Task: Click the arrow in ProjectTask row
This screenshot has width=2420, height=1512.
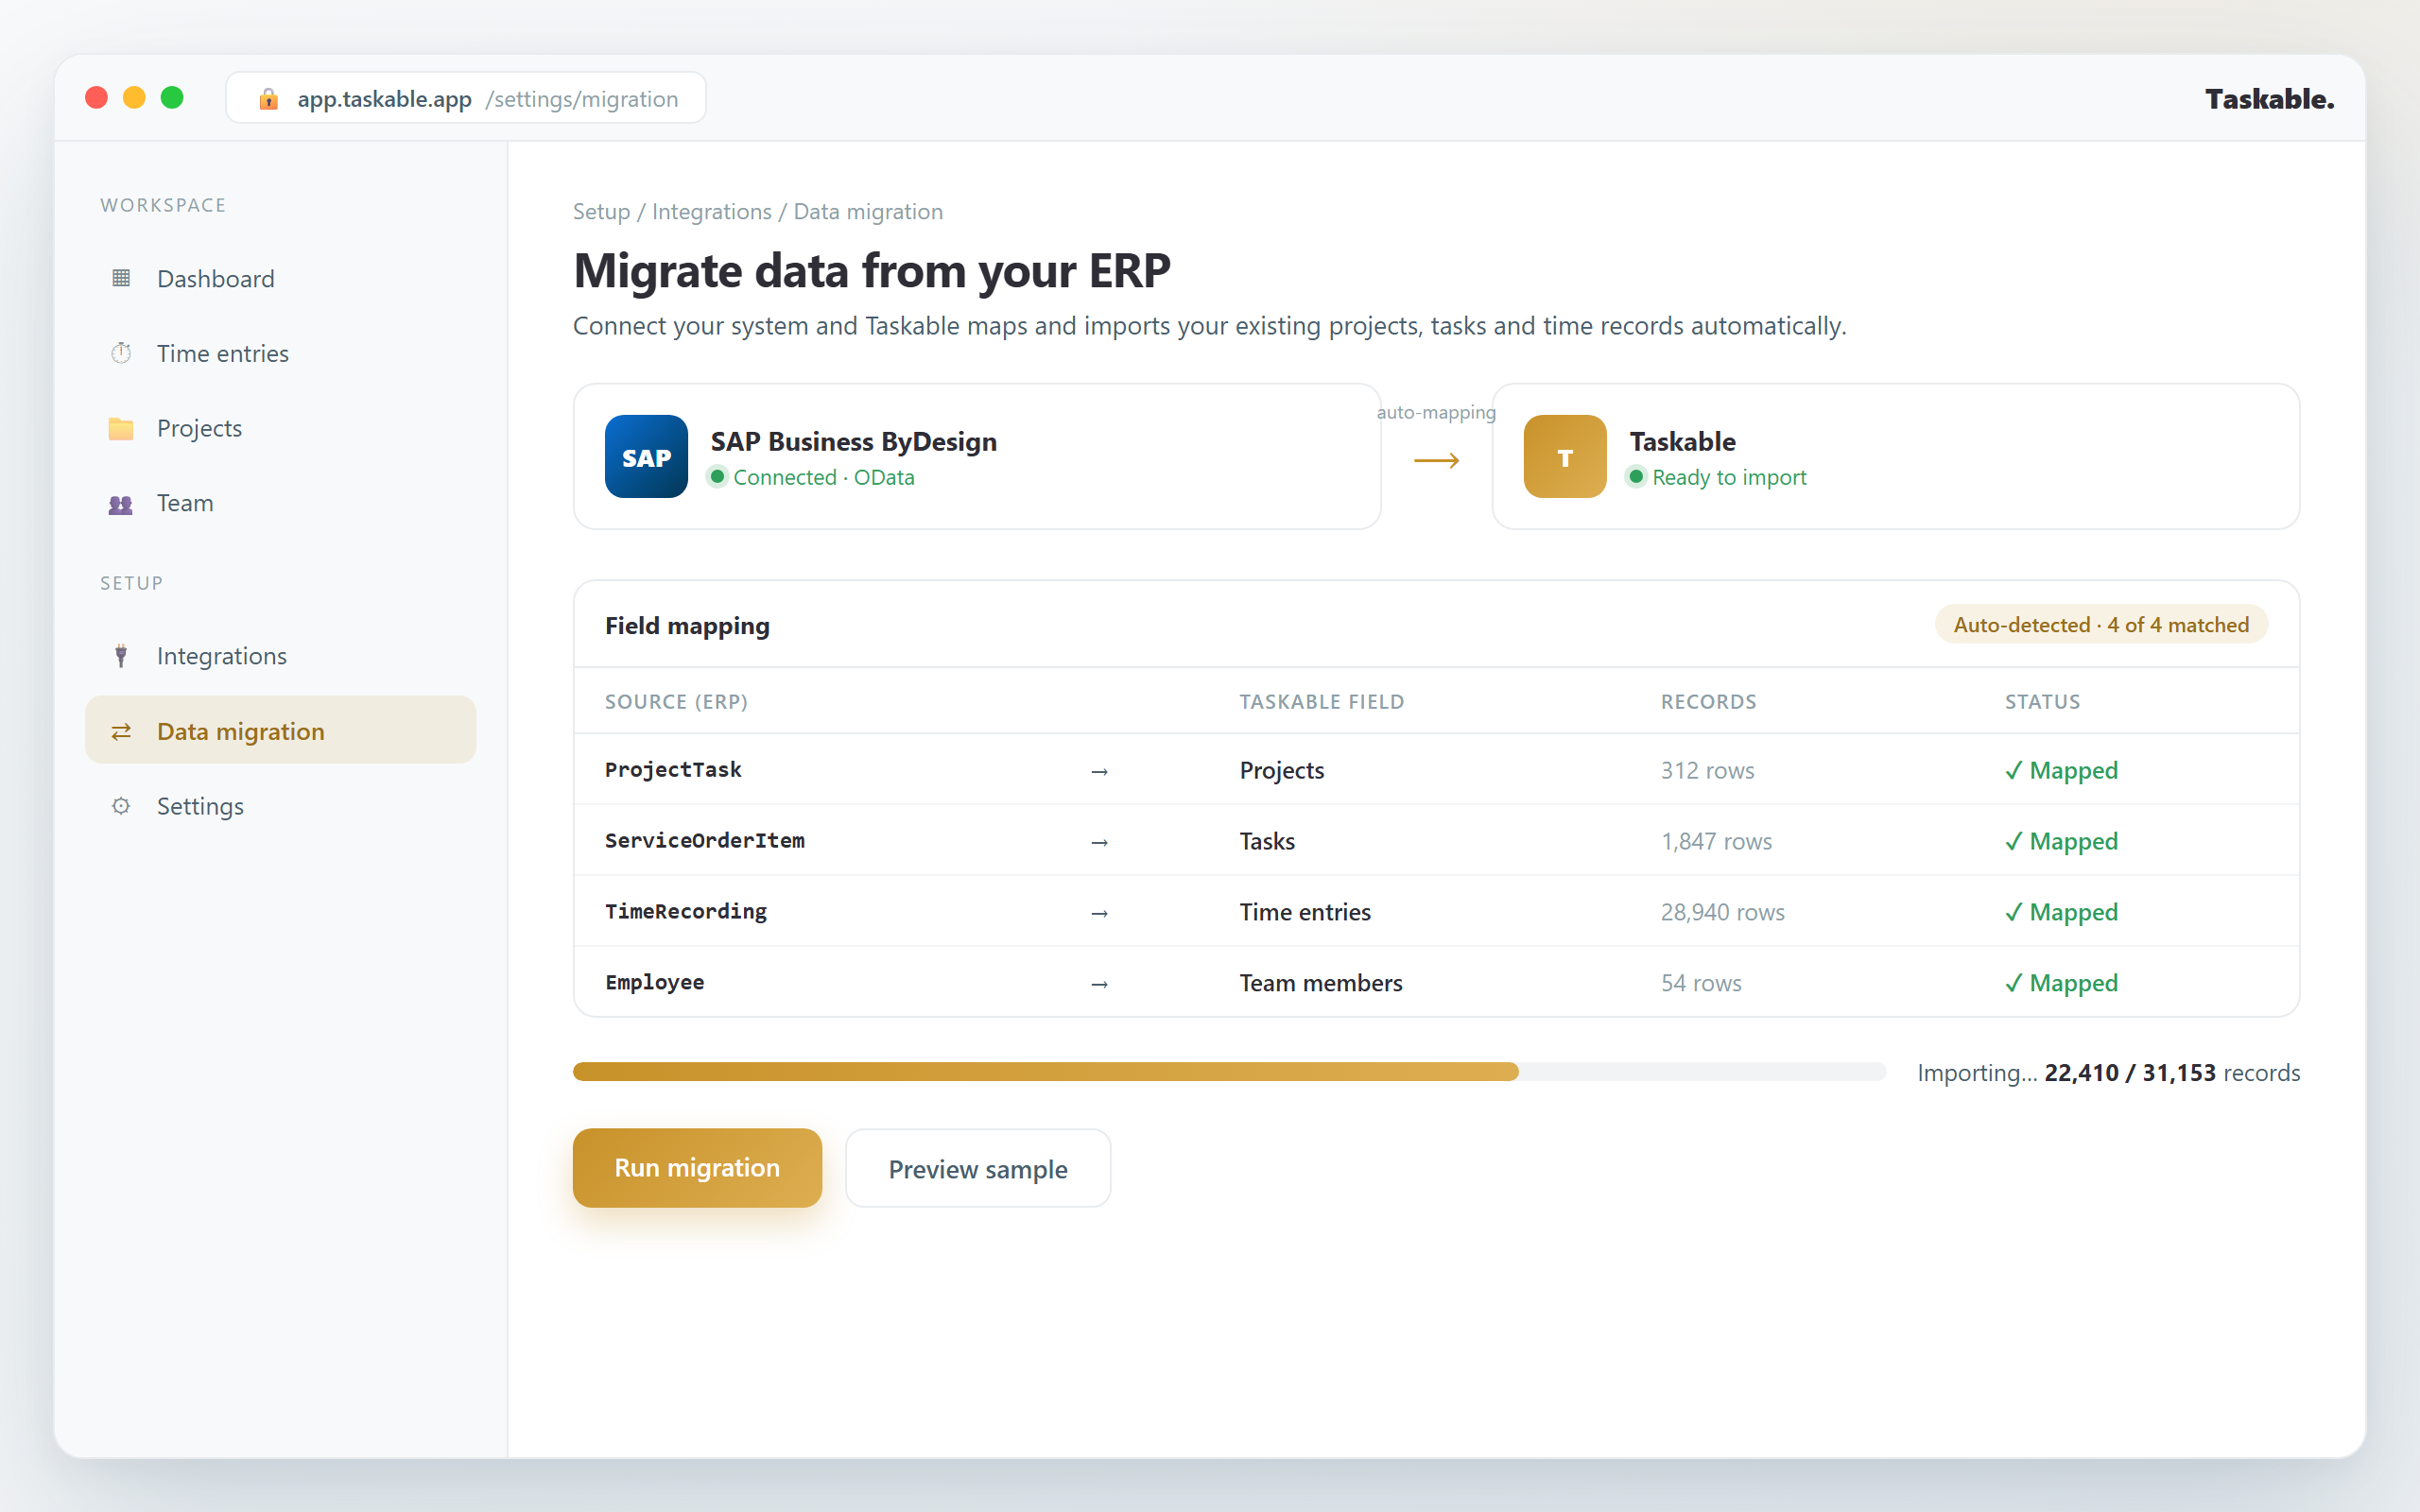Action: pyautogui.click(x=1099, y=771)
